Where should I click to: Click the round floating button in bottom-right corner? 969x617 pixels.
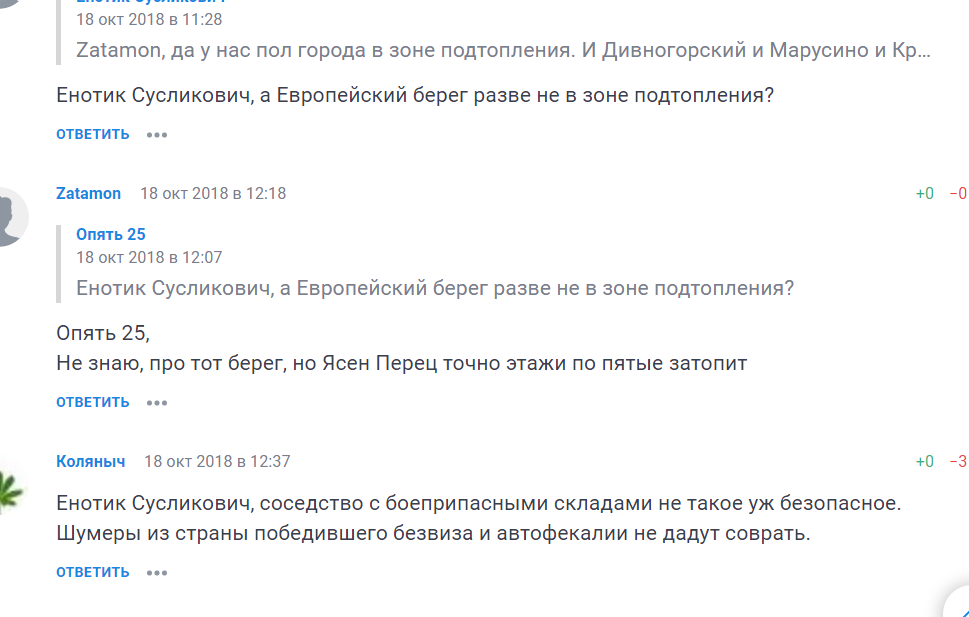point(958,603)
